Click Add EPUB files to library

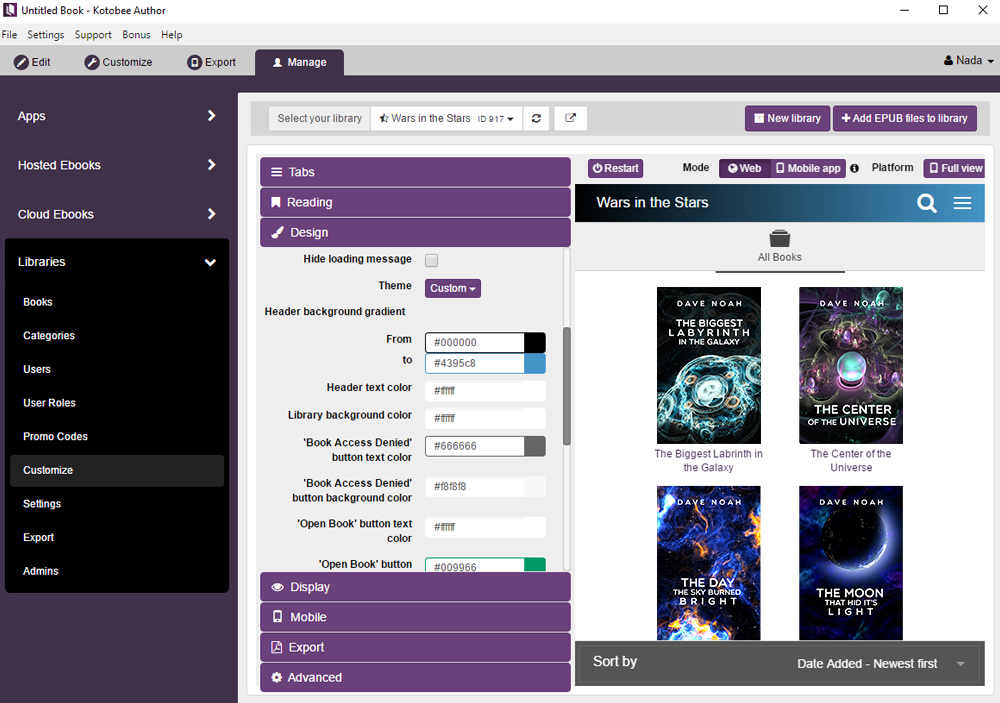pos(904,118)
